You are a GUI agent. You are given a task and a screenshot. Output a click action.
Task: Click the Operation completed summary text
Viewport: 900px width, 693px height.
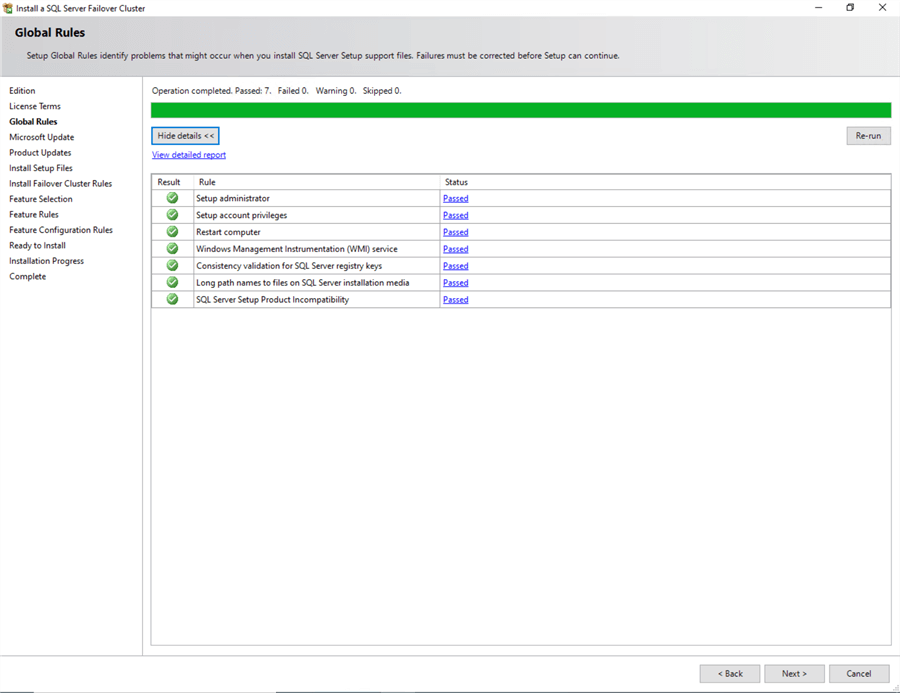click(277, 91)
